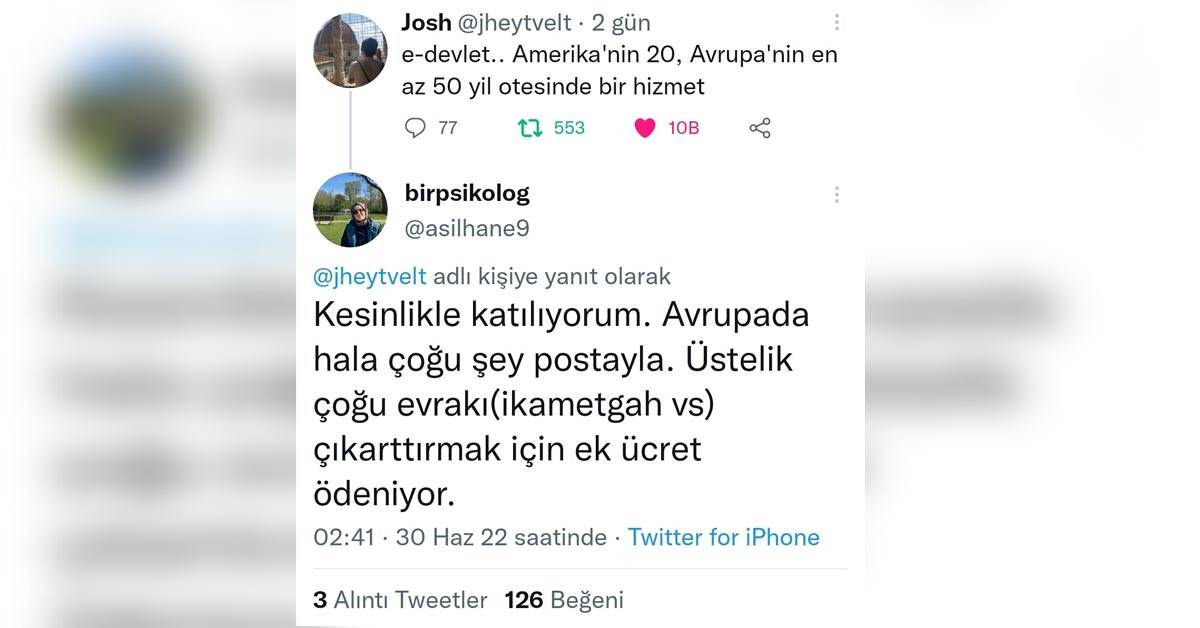Open the three-dot menu on birpsikolog's reply
1200x628 pixels.
[837, 195]
